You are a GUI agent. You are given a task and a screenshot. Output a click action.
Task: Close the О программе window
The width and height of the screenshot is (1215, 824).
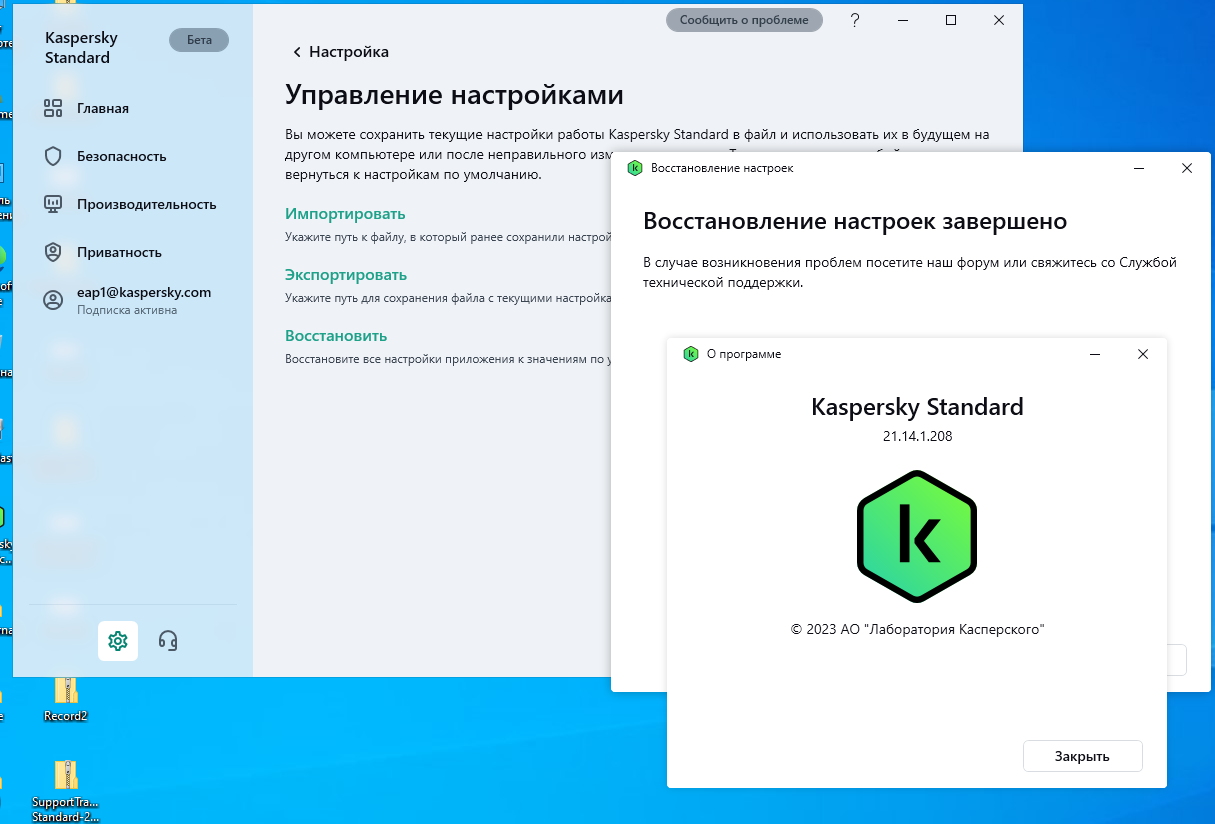pyautogui.click(x=1143, y=354)
